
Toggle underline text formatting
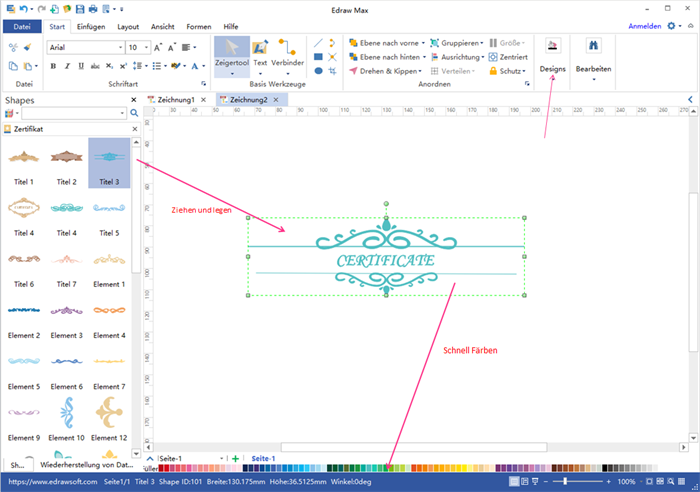[80, 66]
